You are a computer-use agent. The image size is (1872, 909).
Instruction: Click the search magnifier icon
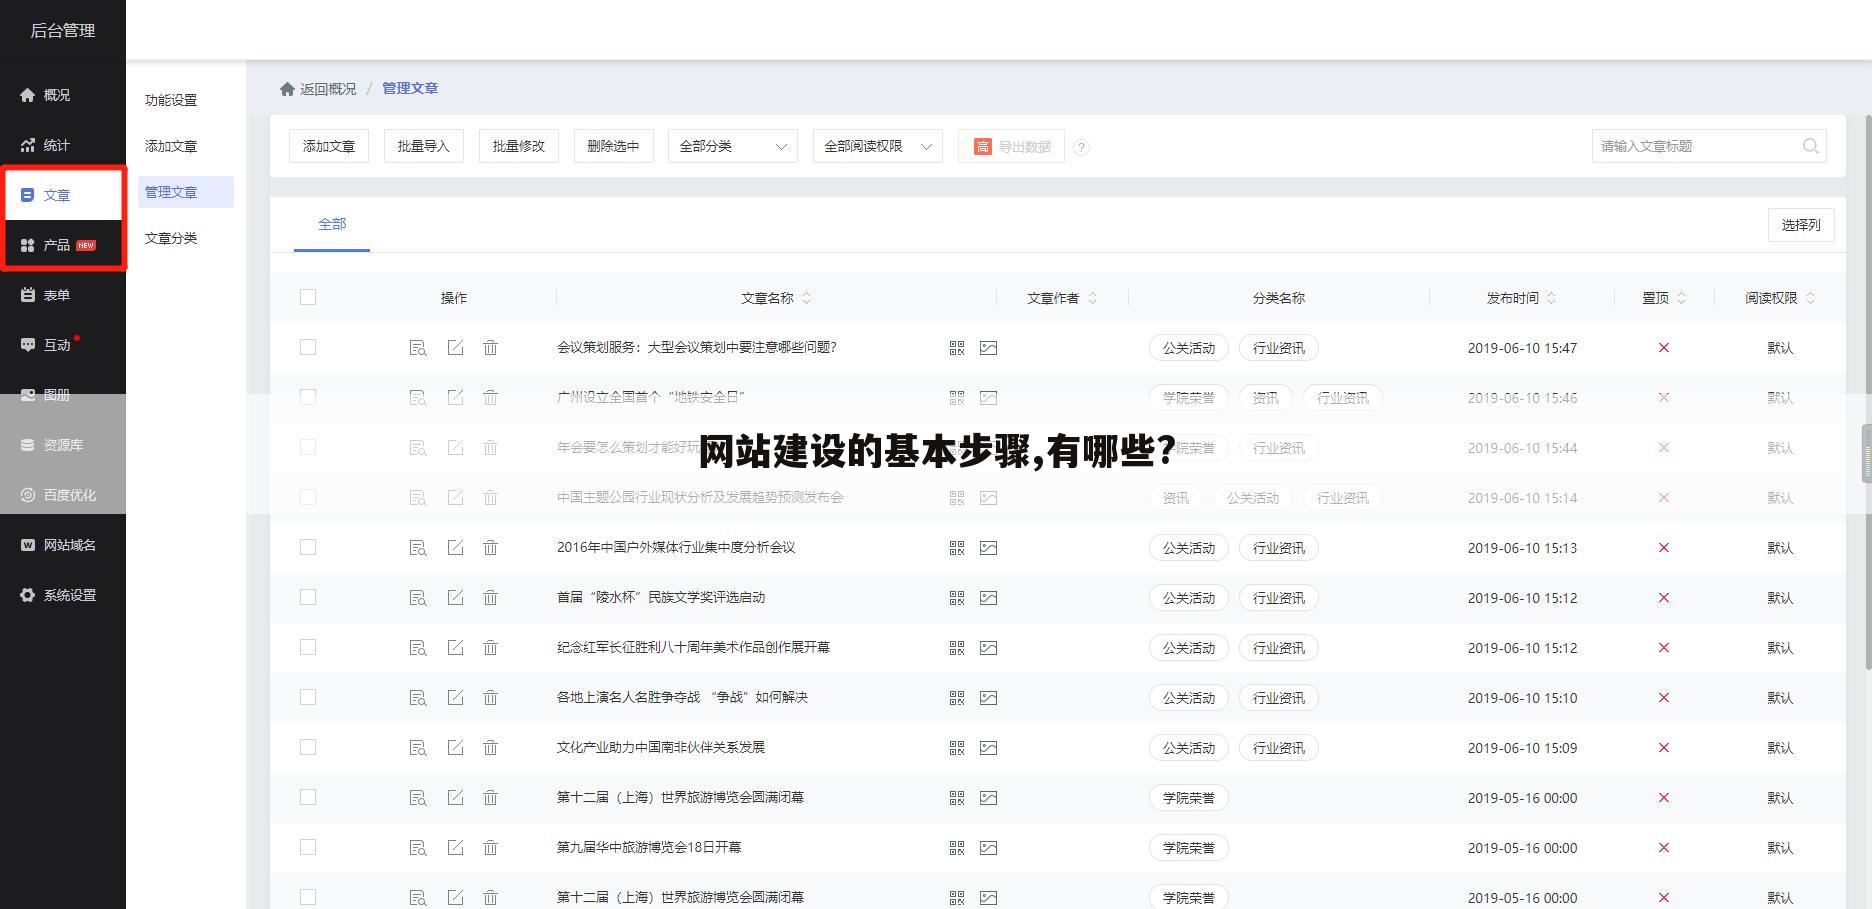click(1811, 146)
